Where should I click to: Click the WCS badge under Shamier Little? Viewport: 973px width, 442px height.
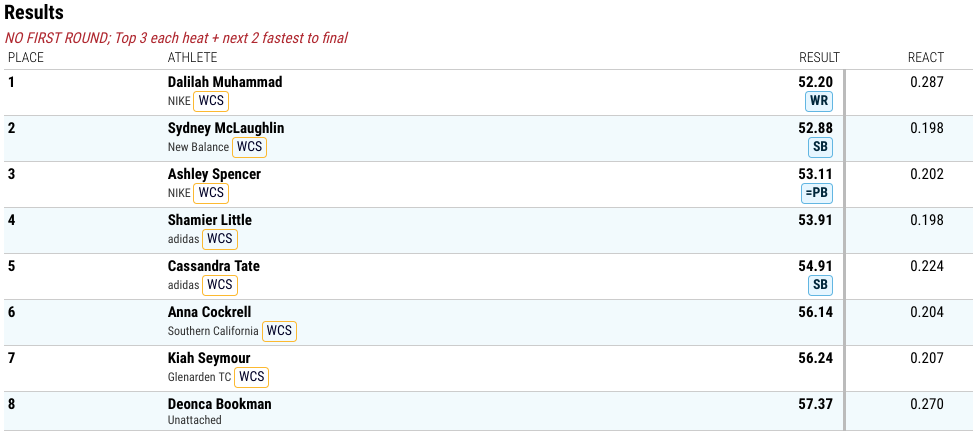click(220, 239)
